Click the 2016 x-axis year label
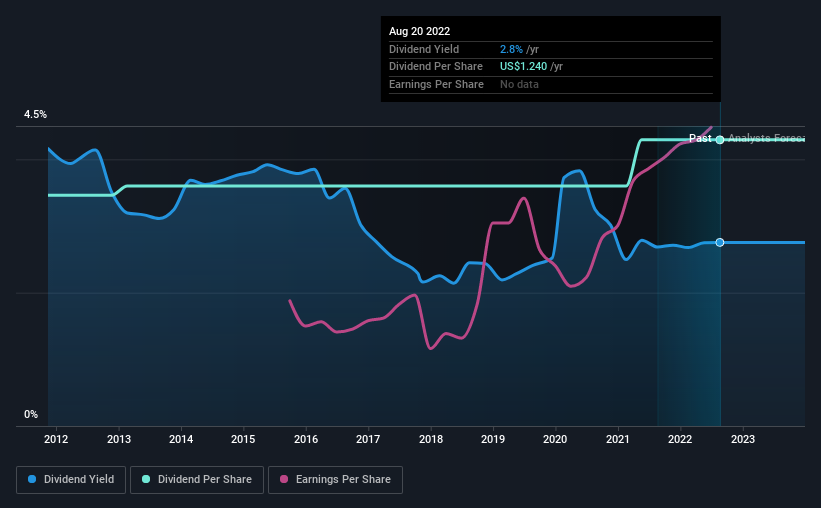 306,439
